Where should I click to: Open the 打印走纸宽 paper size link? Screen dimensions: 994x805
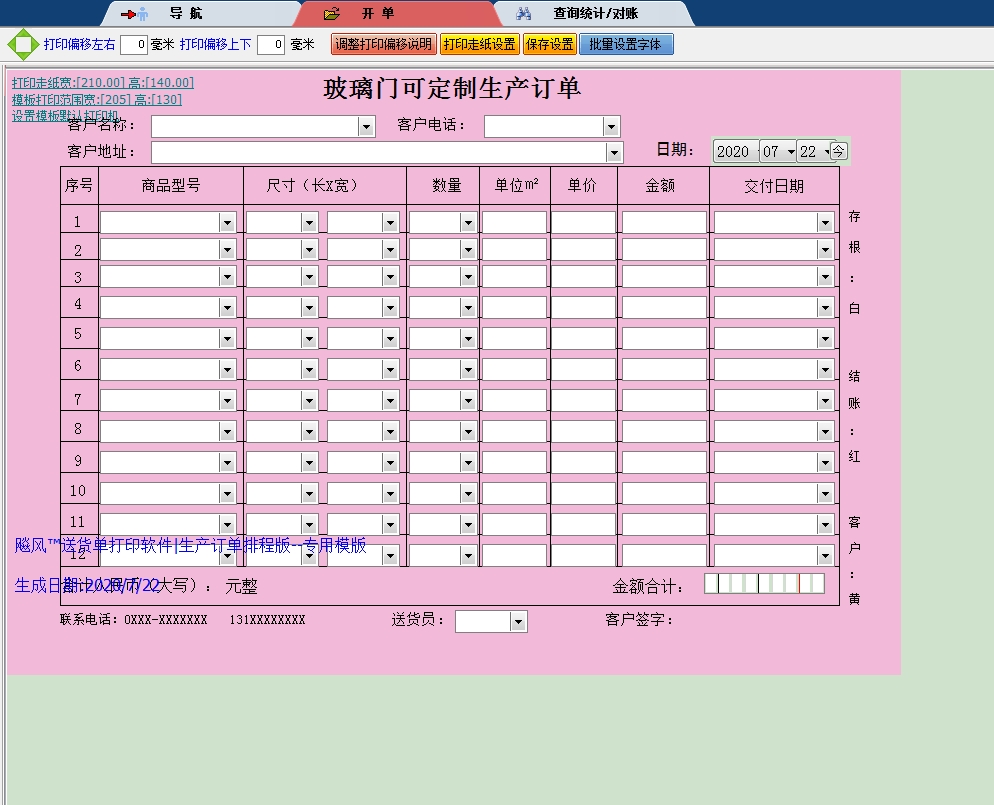103,83
